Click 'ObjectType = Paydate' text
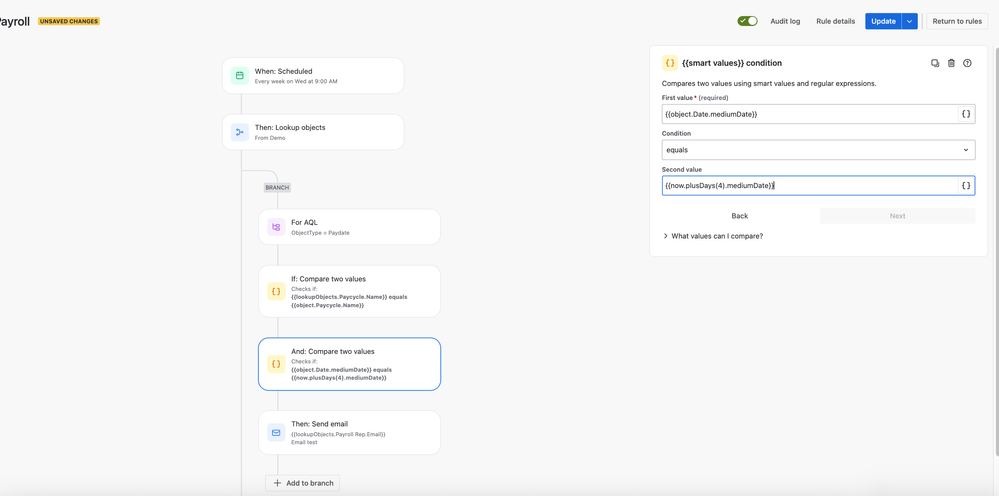 [x=320, y=233]
